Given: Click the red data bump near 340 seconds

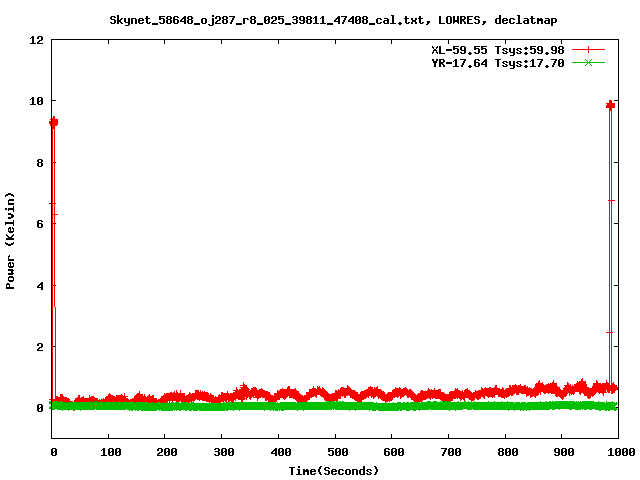Looking at the screenshot, I should tap(243, 388).
